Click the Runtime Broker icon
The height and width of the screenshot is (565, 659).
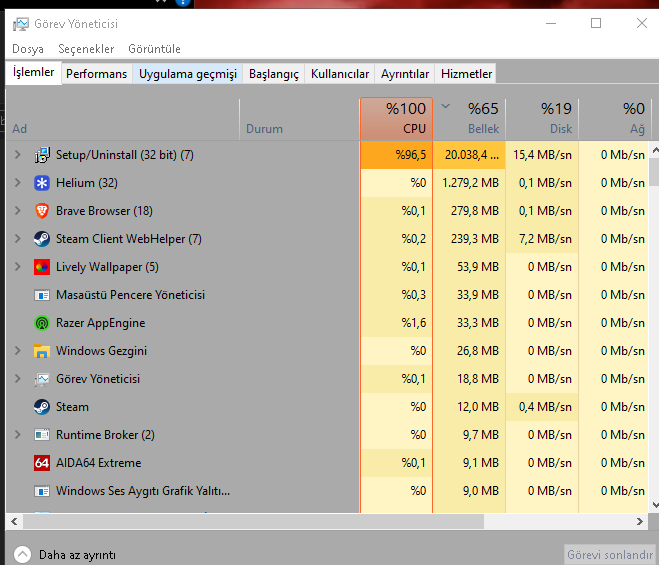point(42,435)
